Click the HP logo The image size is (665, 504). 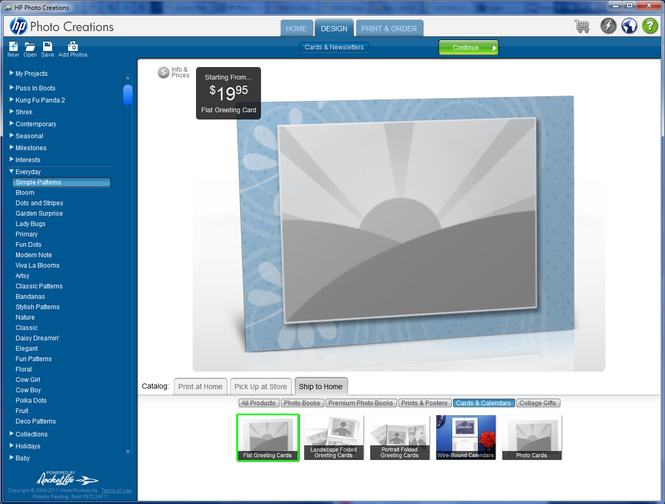(19, 26)
